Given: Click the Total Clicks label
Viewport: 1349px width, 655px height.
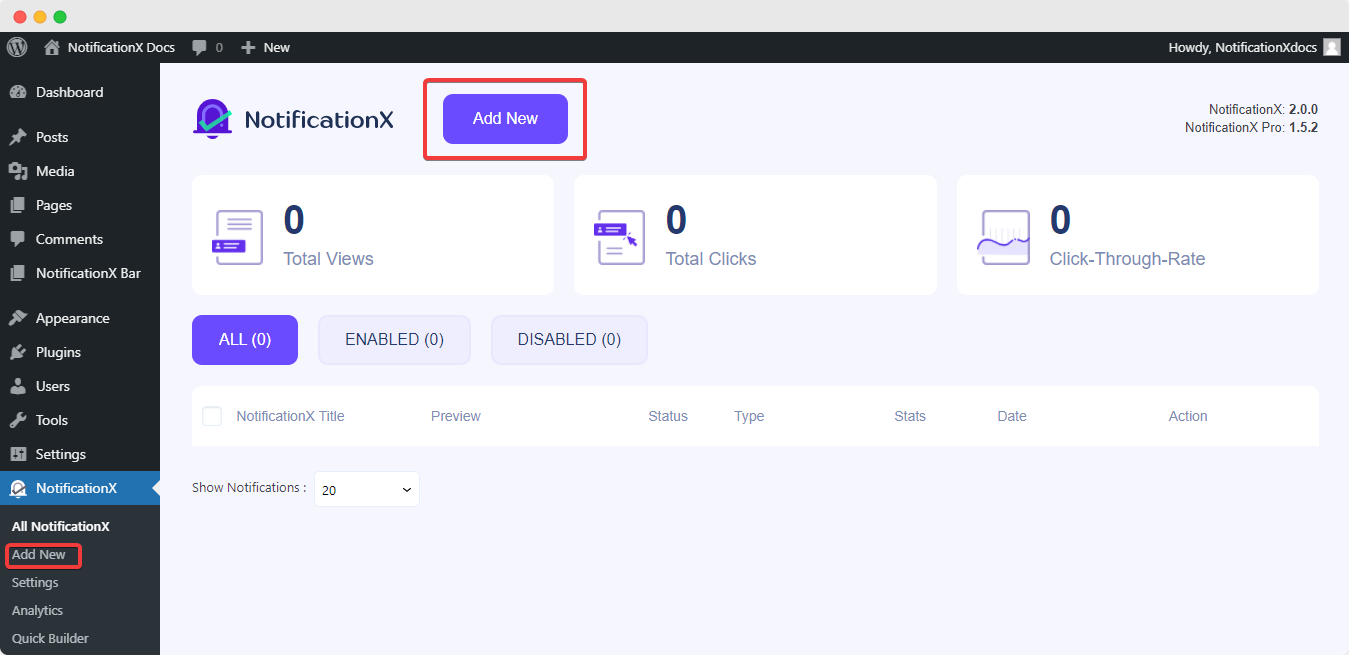Looking at the screenshot, I should point(711,259).
